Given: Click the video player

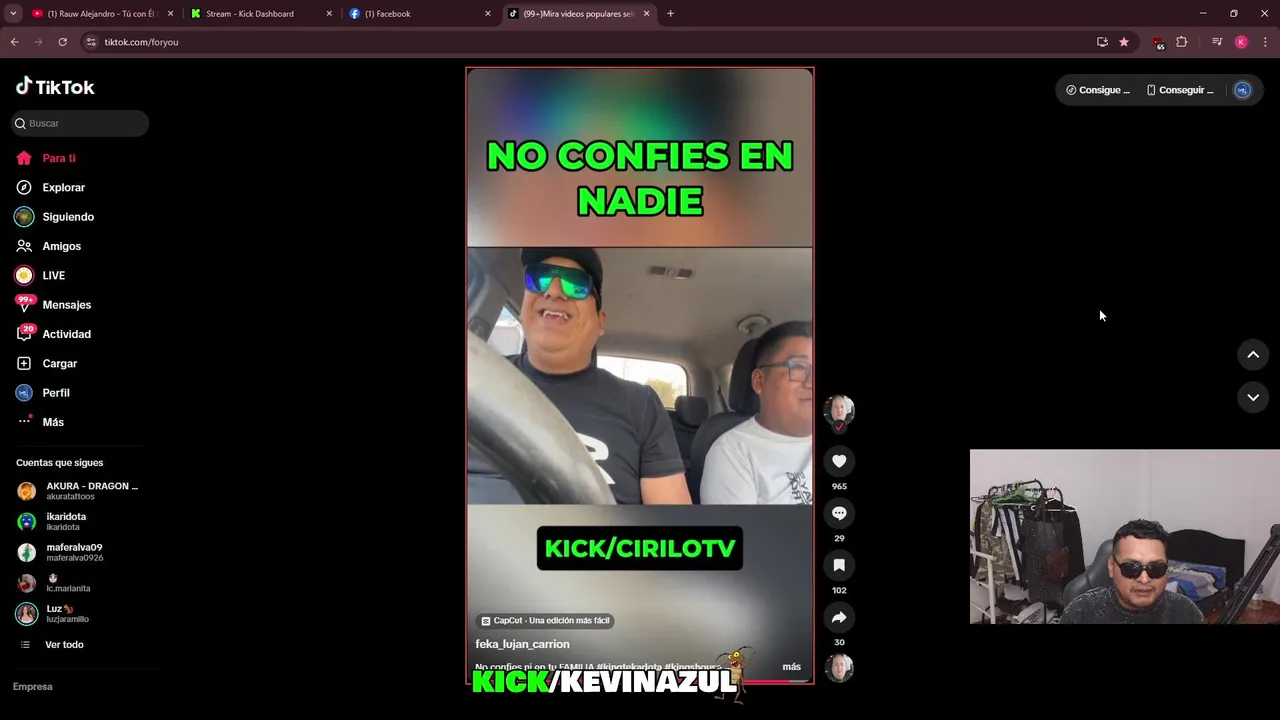Looking at the screenshot, I should point(640,375).
